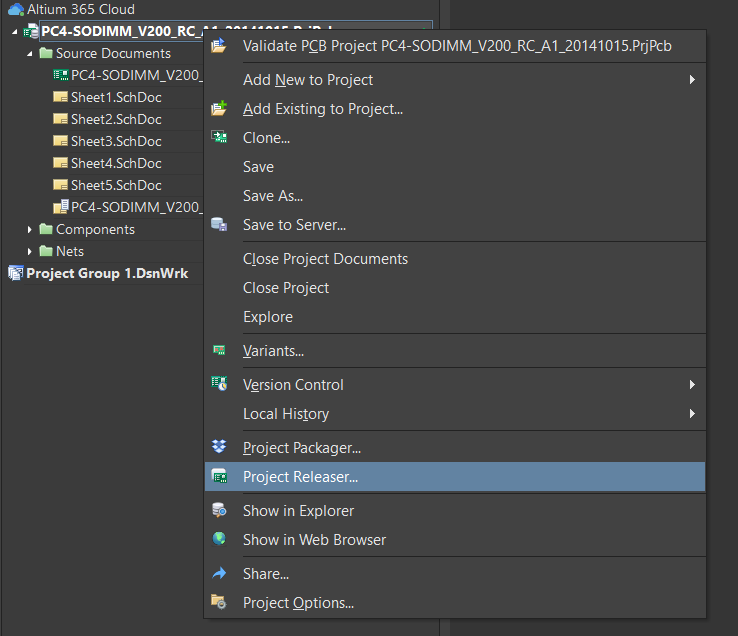The width and height of the screenshot is (738, 636).
Task: Choose Save As... menu entry
Action: 455,196
